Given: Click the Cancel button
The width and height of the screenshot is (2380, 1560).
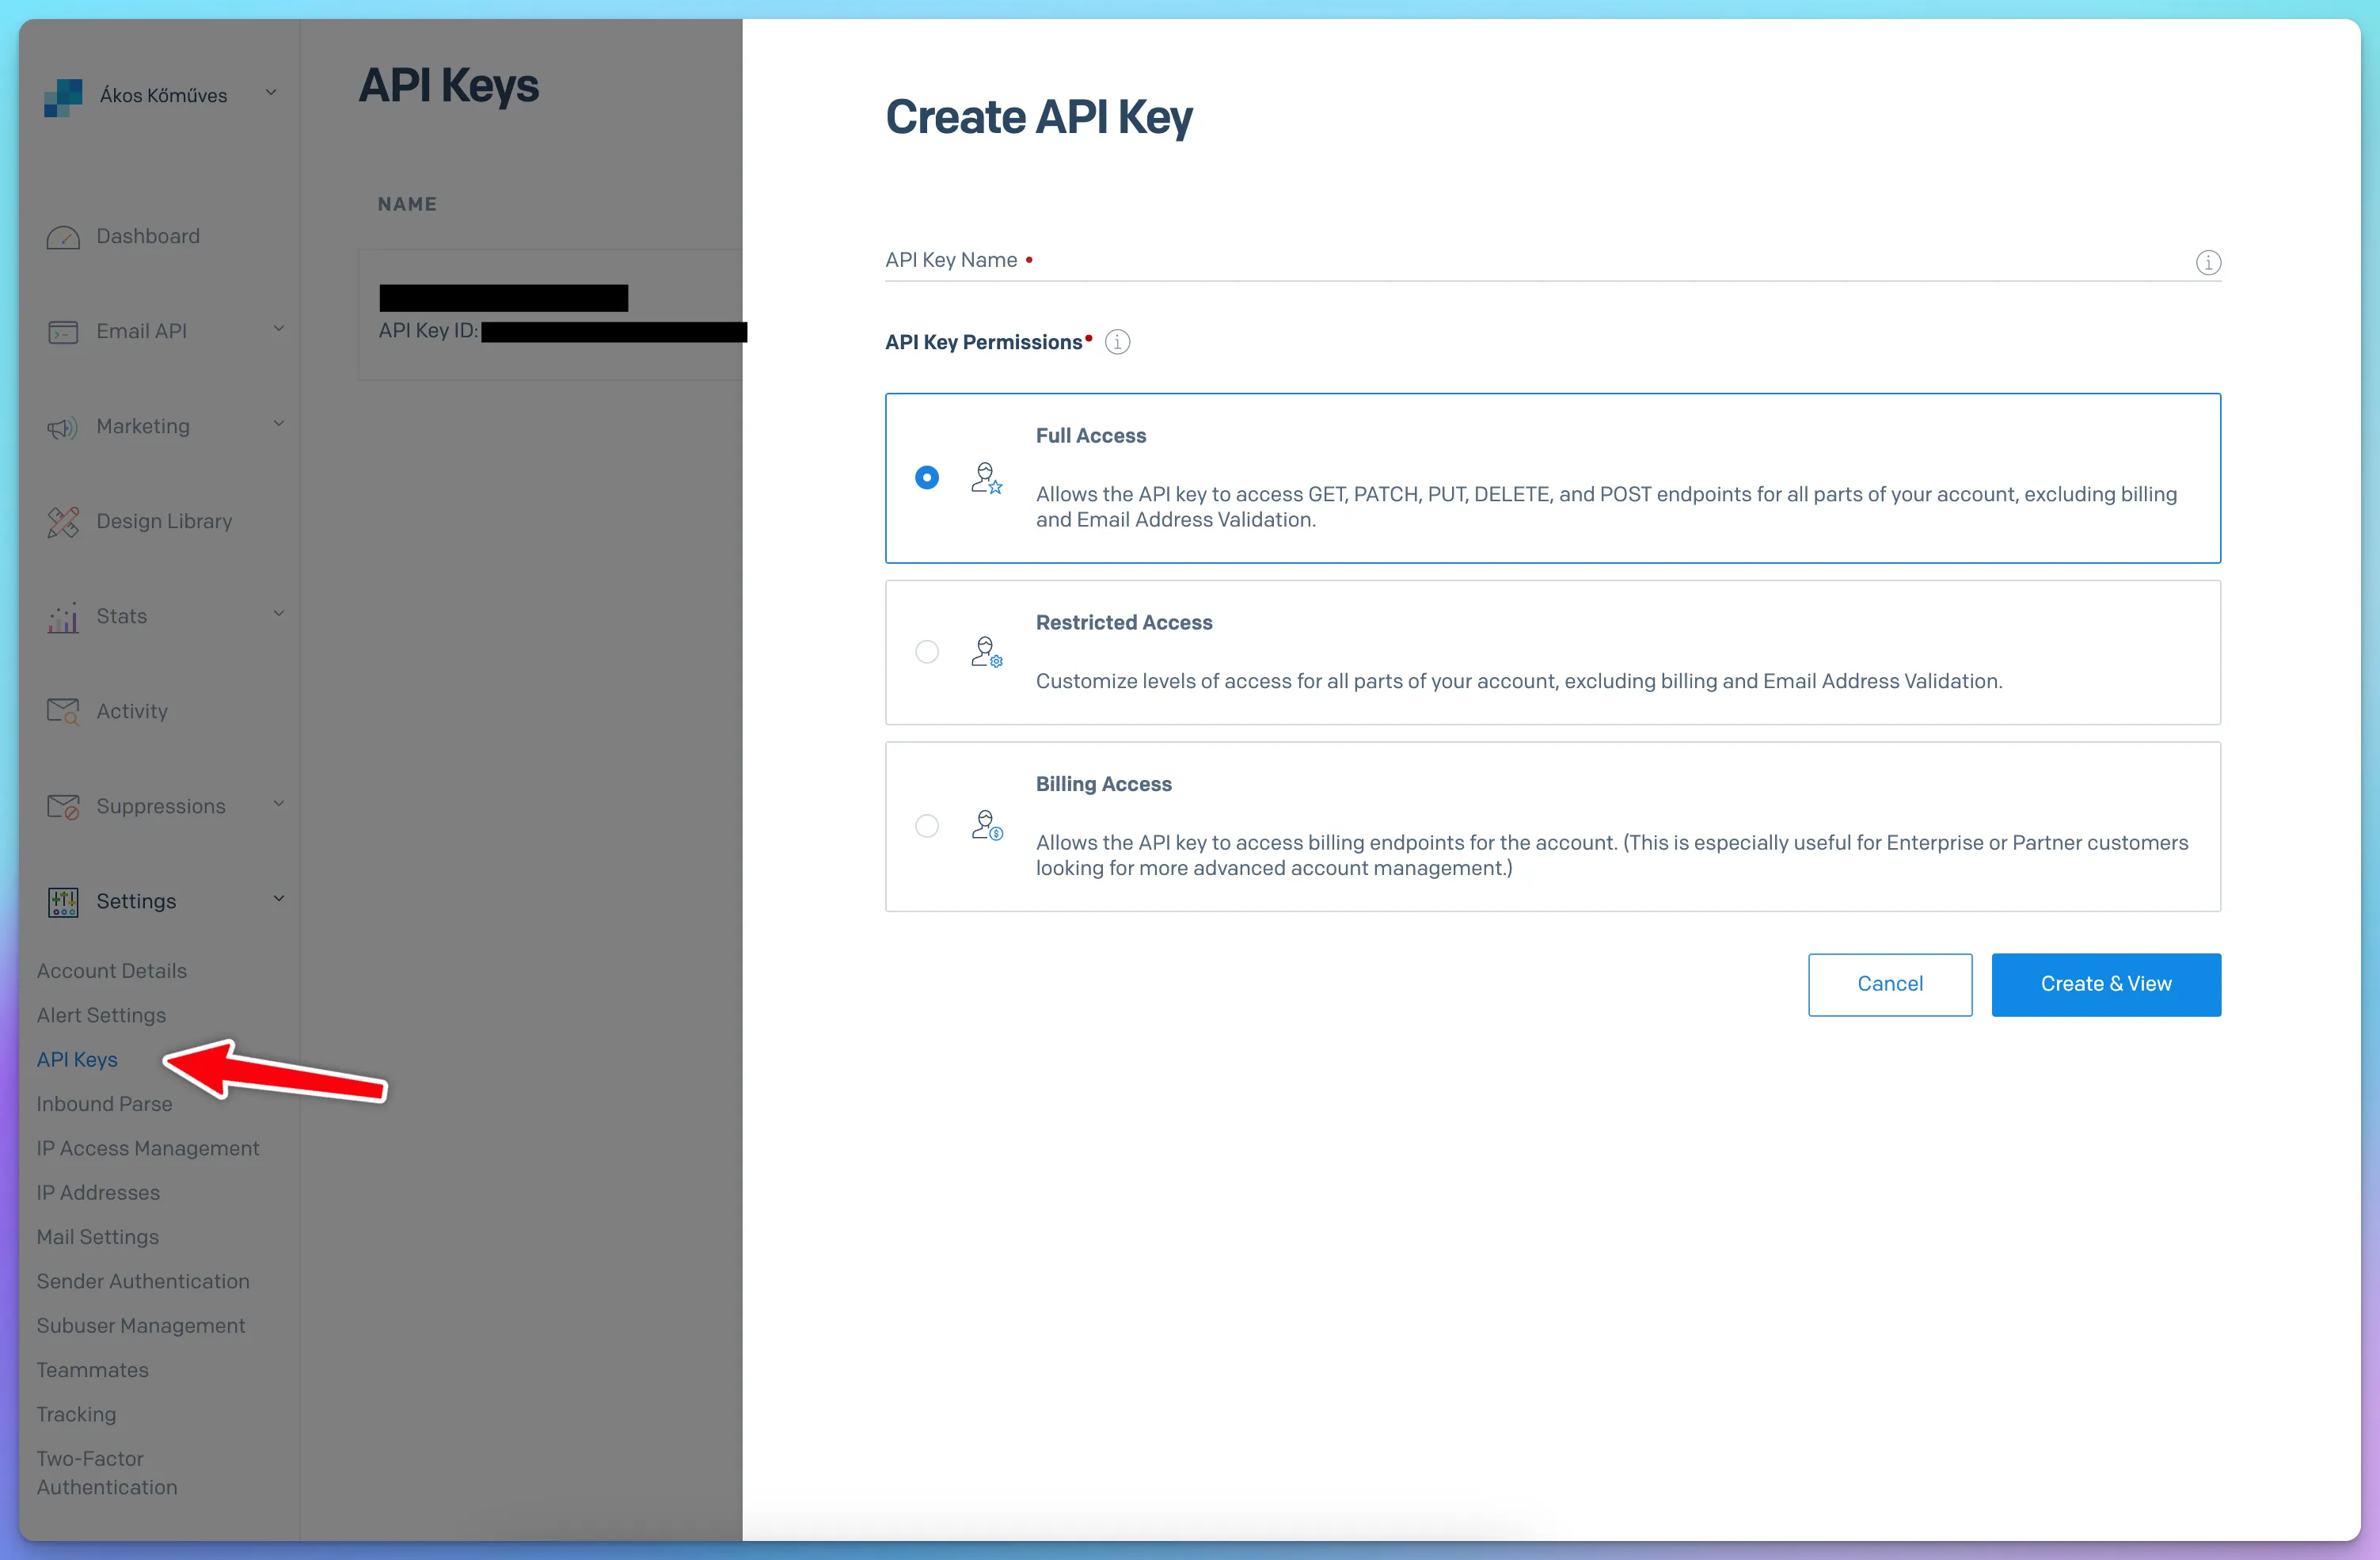Looking at the screenshot, I should tap(1889, 984).
